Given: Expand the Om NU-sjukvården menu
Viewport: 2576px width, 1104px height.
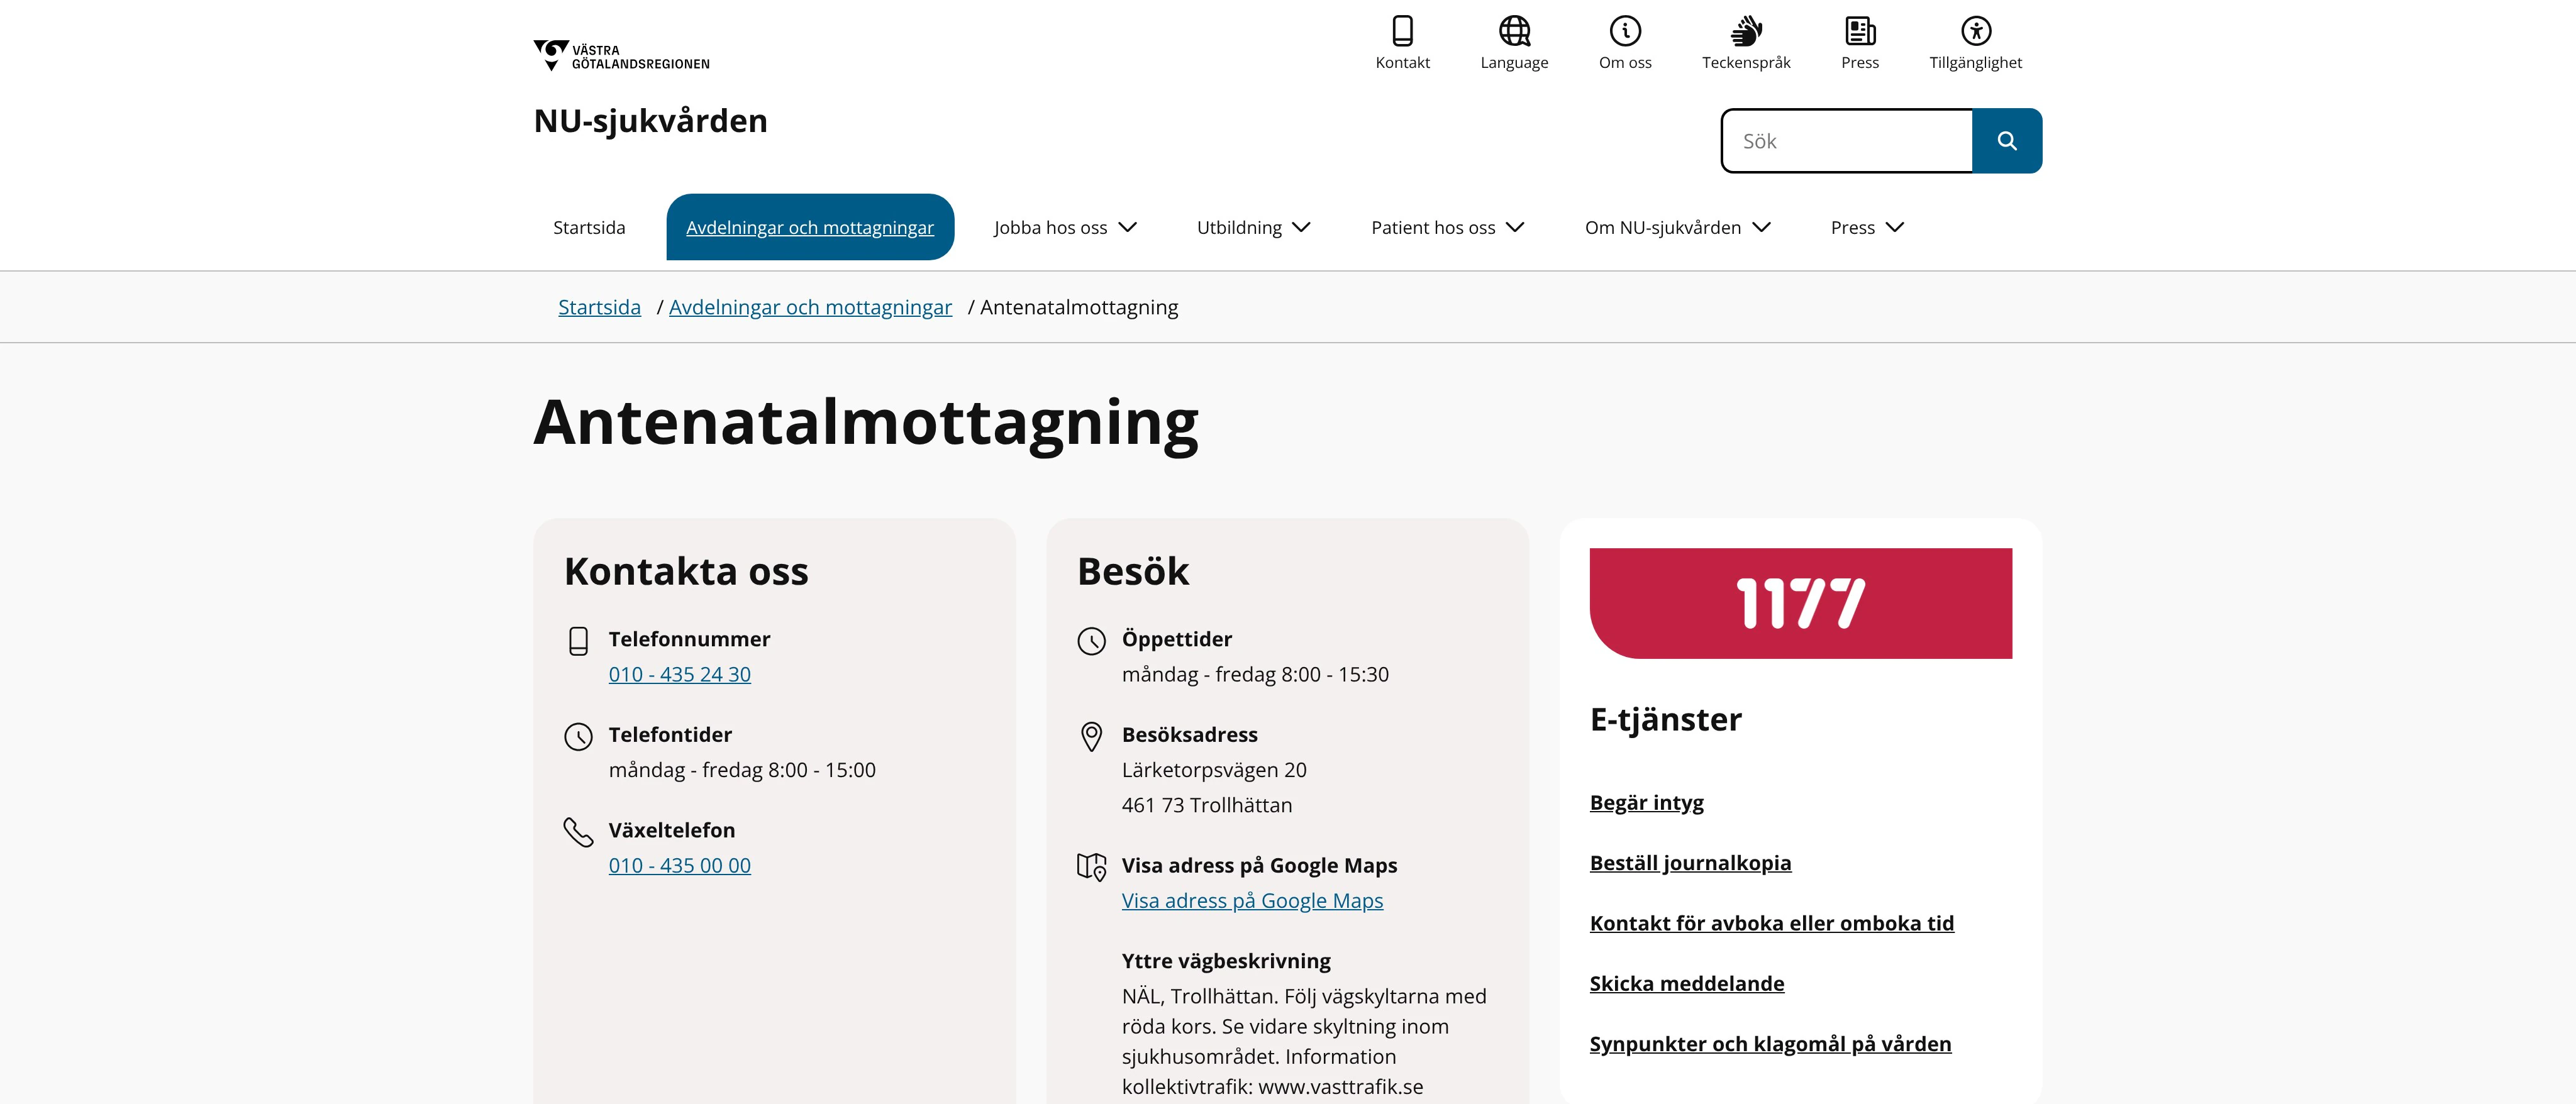Looking at the screenshot, I should [1677, 228].
